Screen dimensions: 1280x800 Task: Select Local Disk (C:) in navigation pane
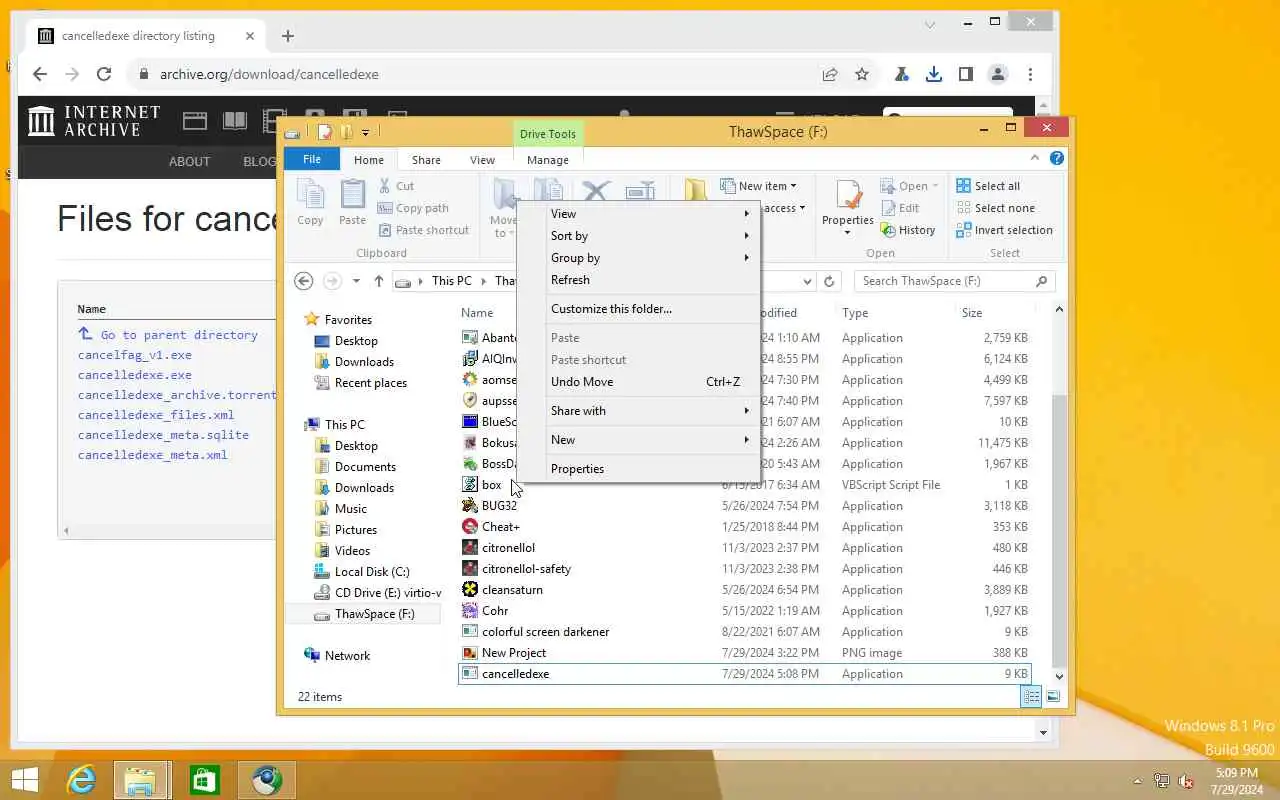click(x=371, y=572)
